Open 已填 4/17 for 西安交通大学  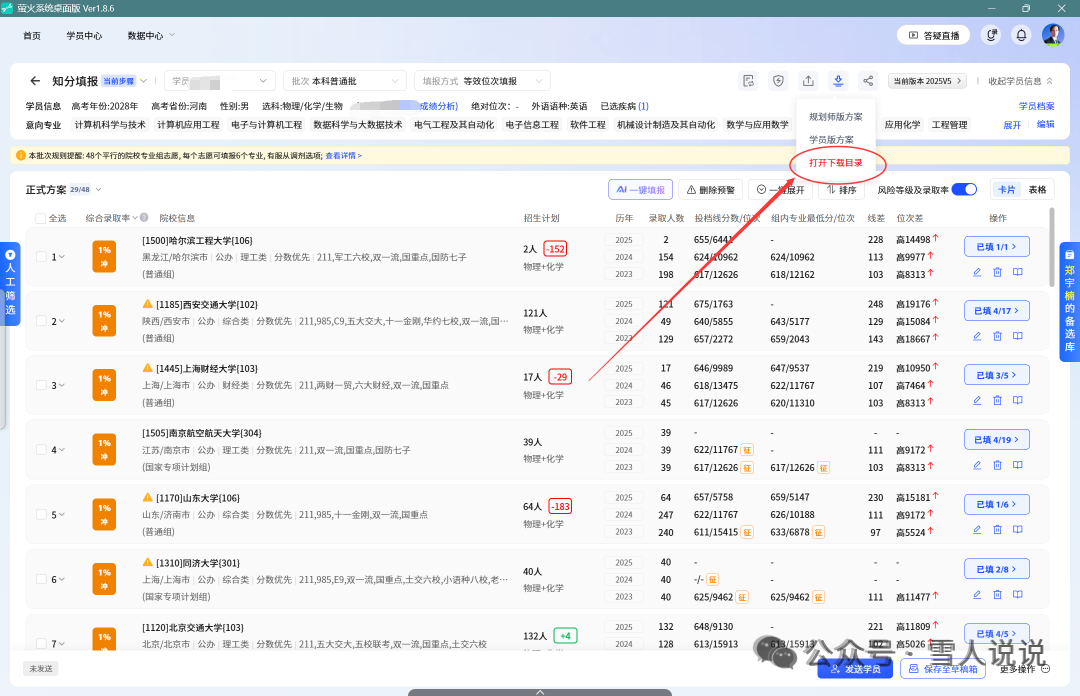pyautogui.click(x=997, y=311)
